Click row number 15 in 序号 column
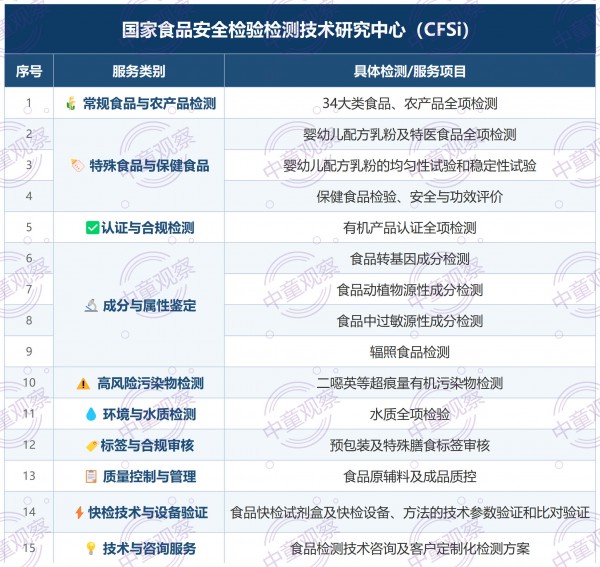The height and width of the screenshot is (567, 600). (x=29, y=548)
